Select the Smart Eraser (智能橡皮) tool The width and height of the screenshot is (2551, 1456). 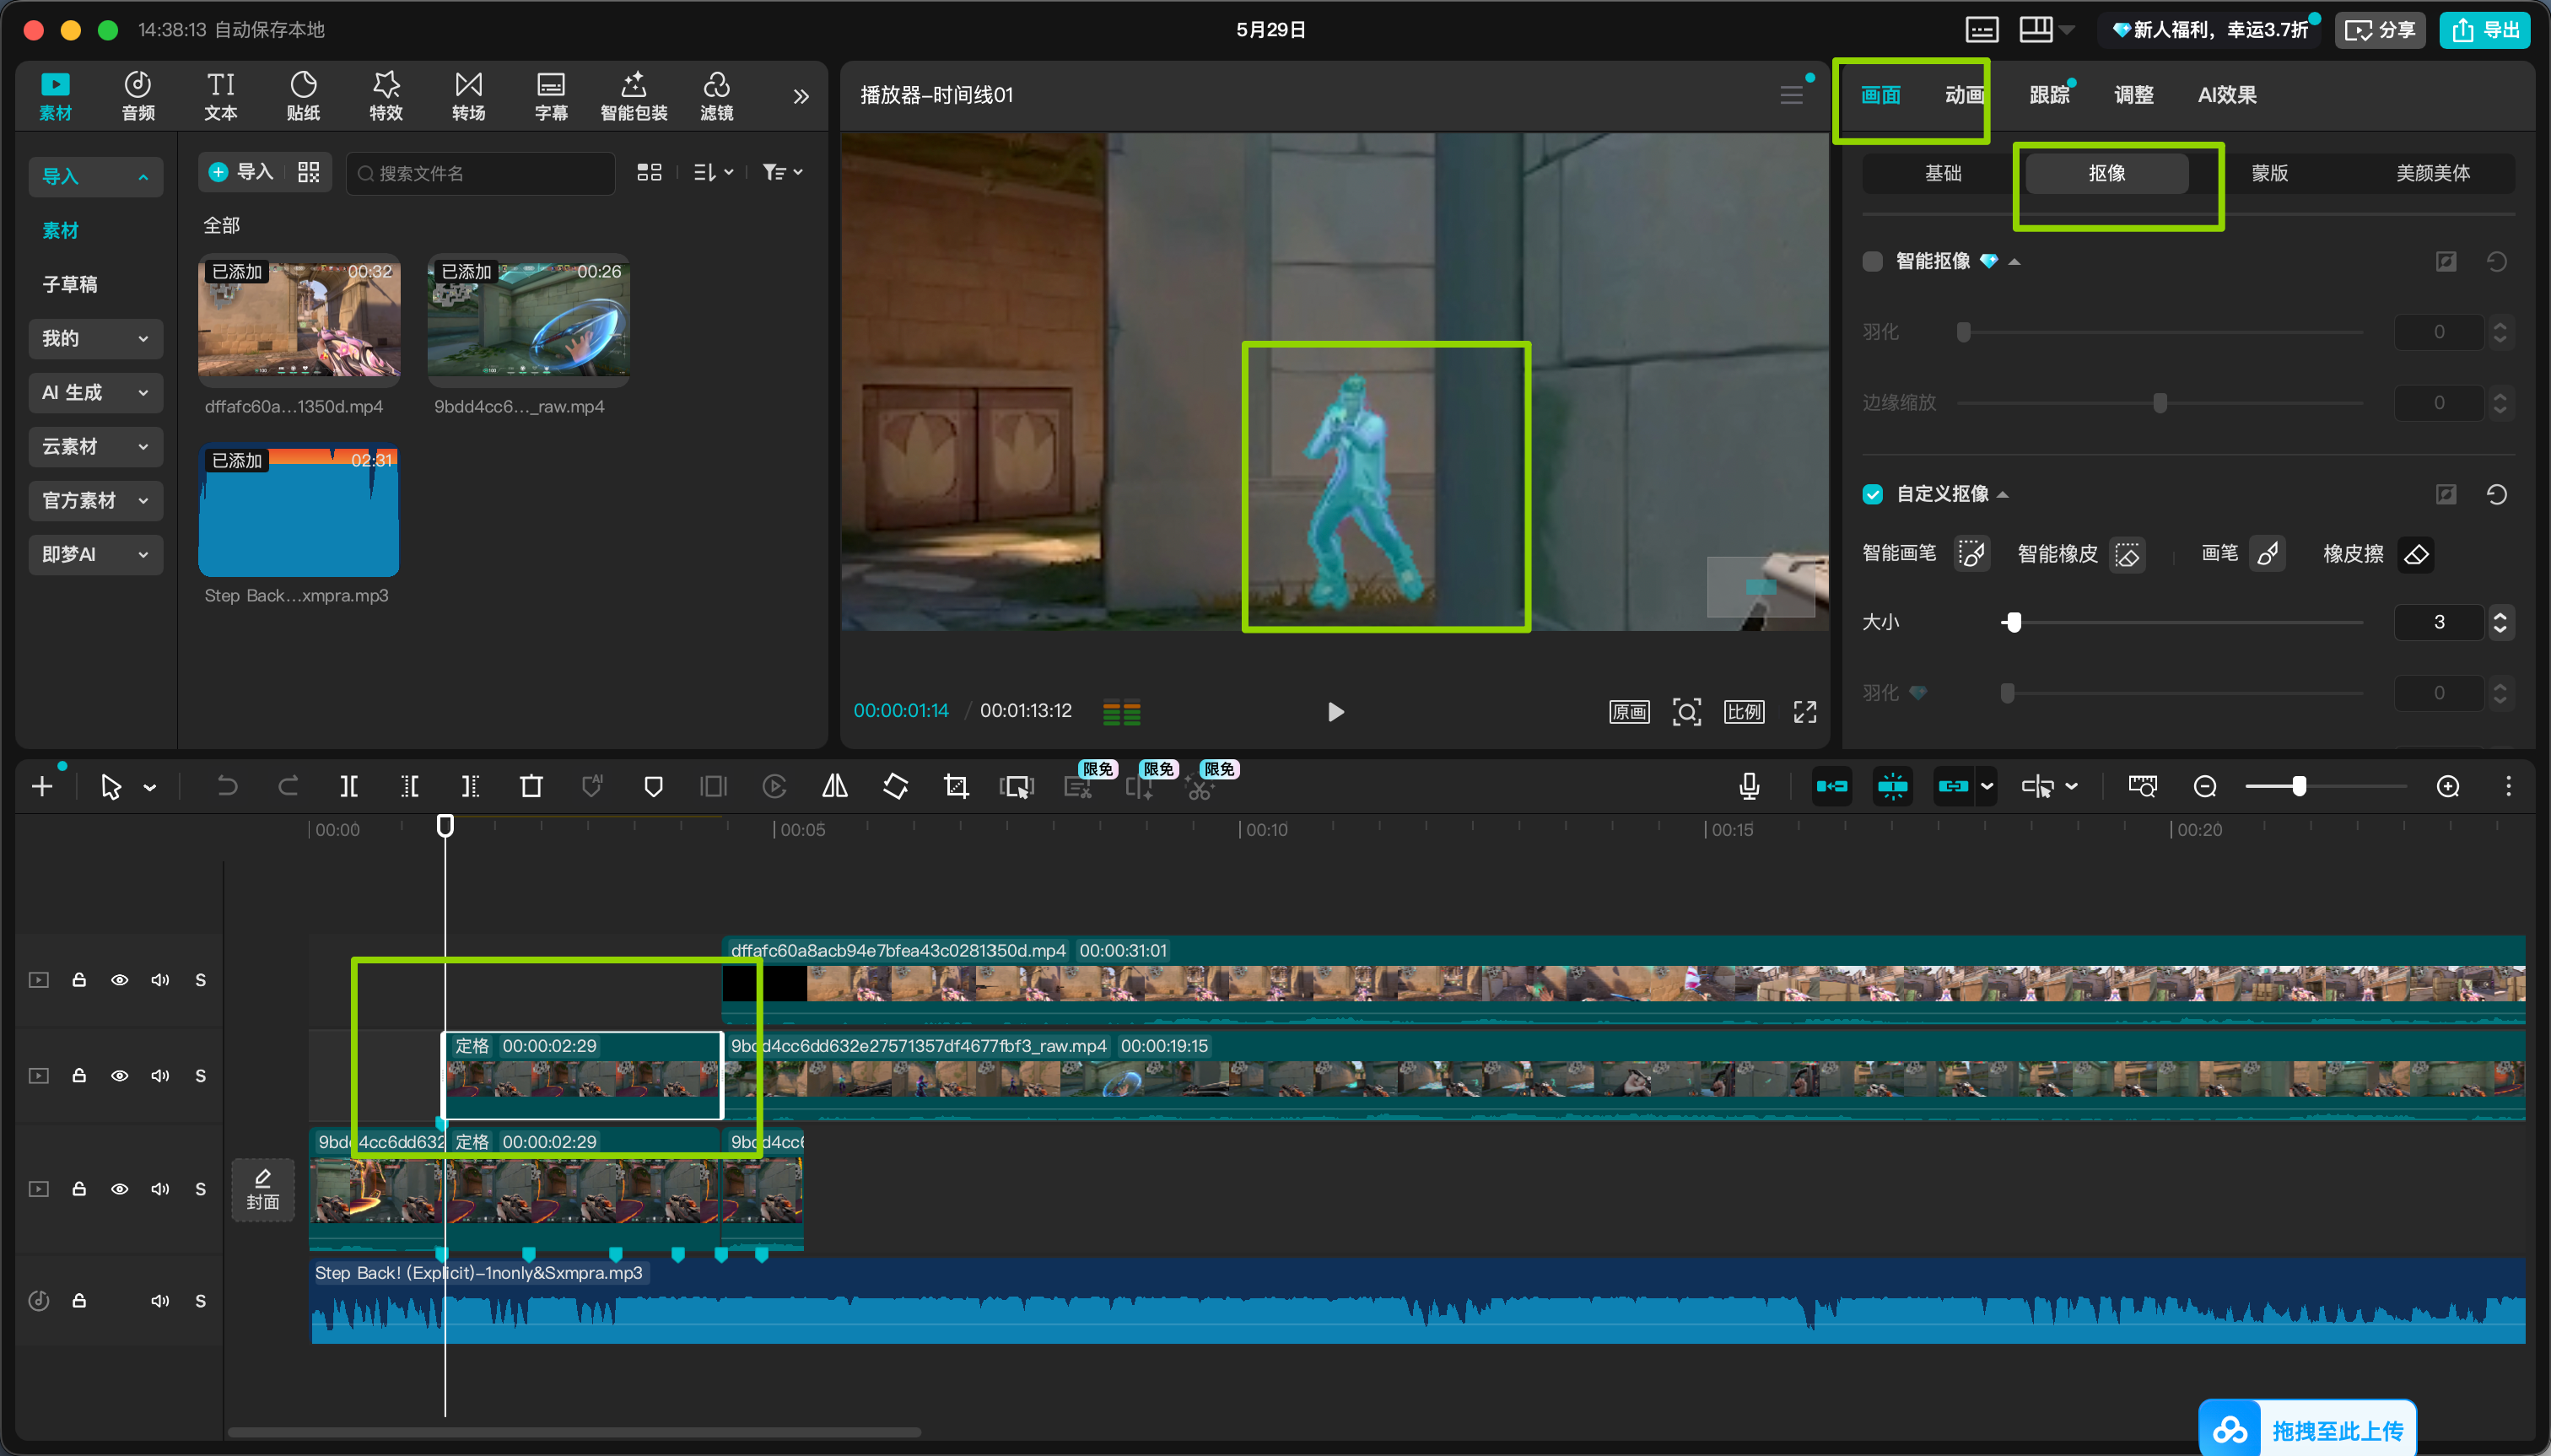click(2127, 554)
